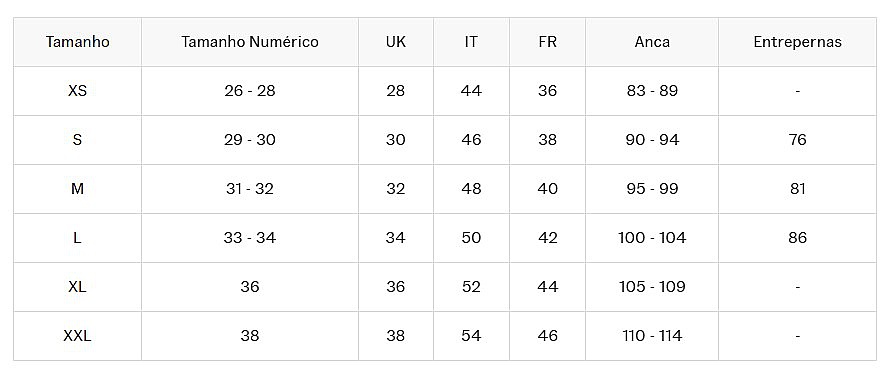Image resolution: width=896 pixels, height=383 pixels.
Task: Click the IT column header
Action: (471, 42)
